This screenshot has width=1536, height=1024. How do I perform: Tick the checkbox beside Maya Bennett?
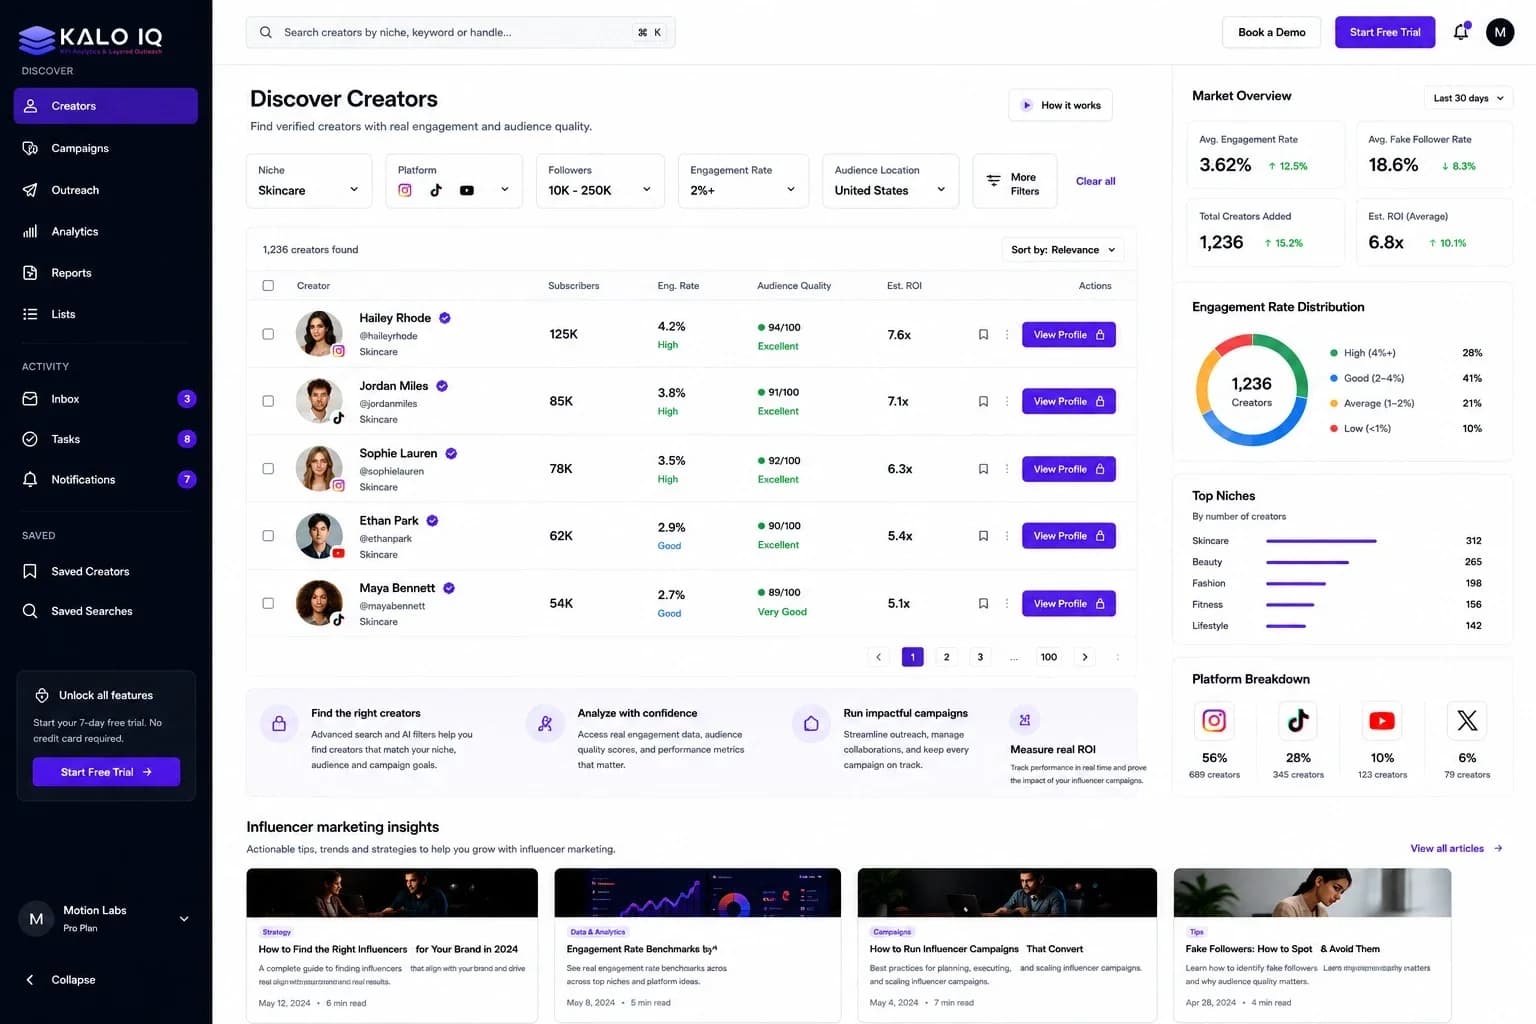point(268,603)
